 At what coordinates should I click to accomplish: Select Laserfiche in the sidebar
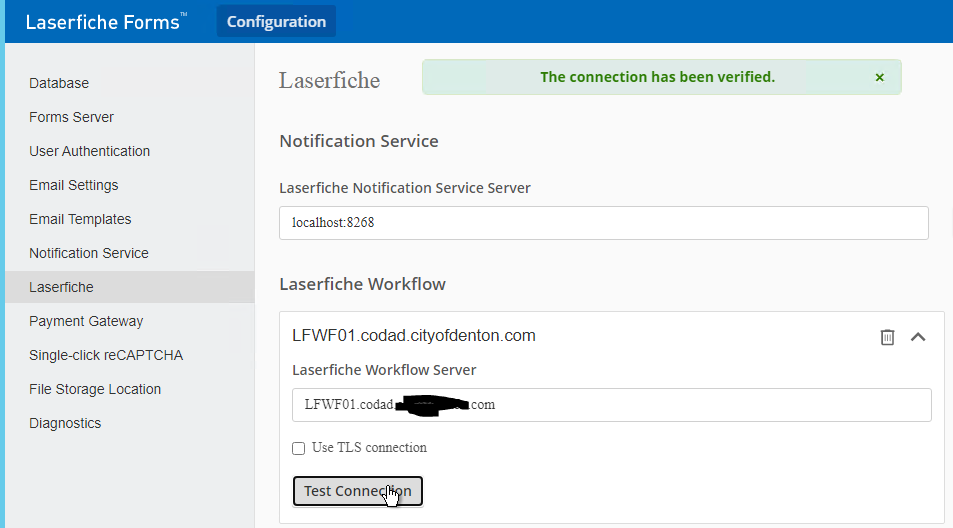(x=61, y=287)
